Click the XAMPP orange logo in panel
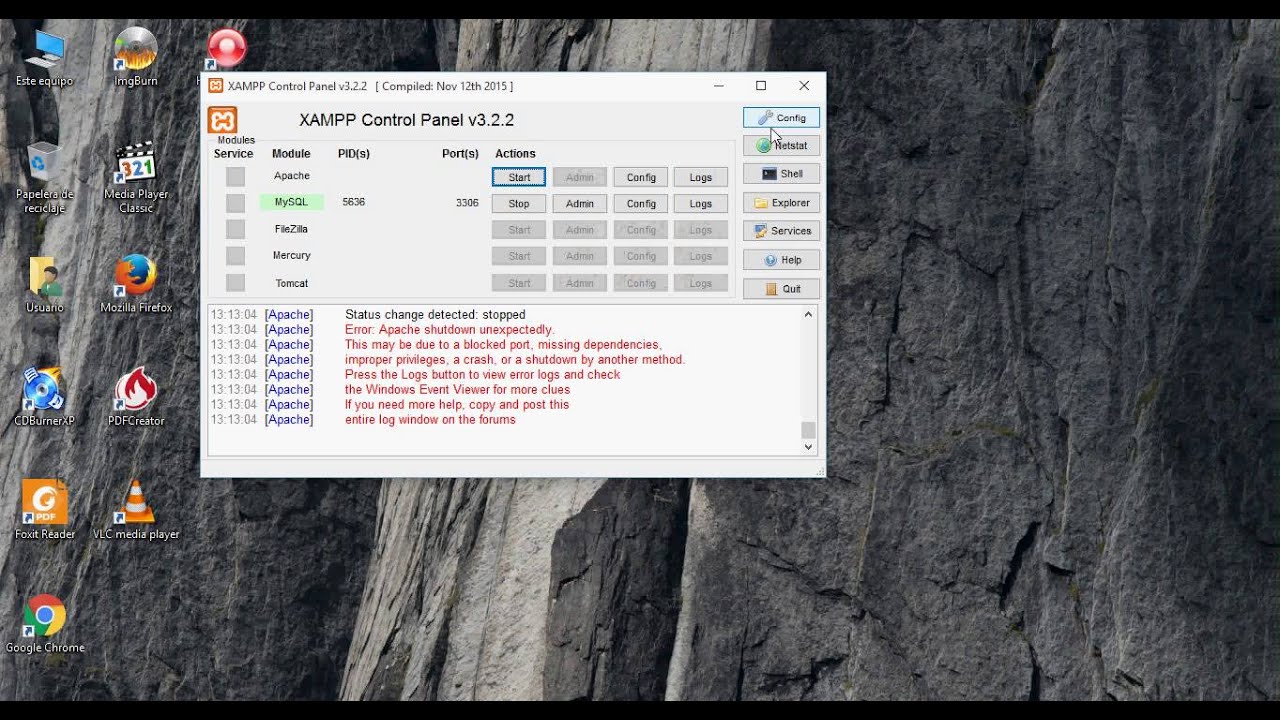 [x=222, y=120]
